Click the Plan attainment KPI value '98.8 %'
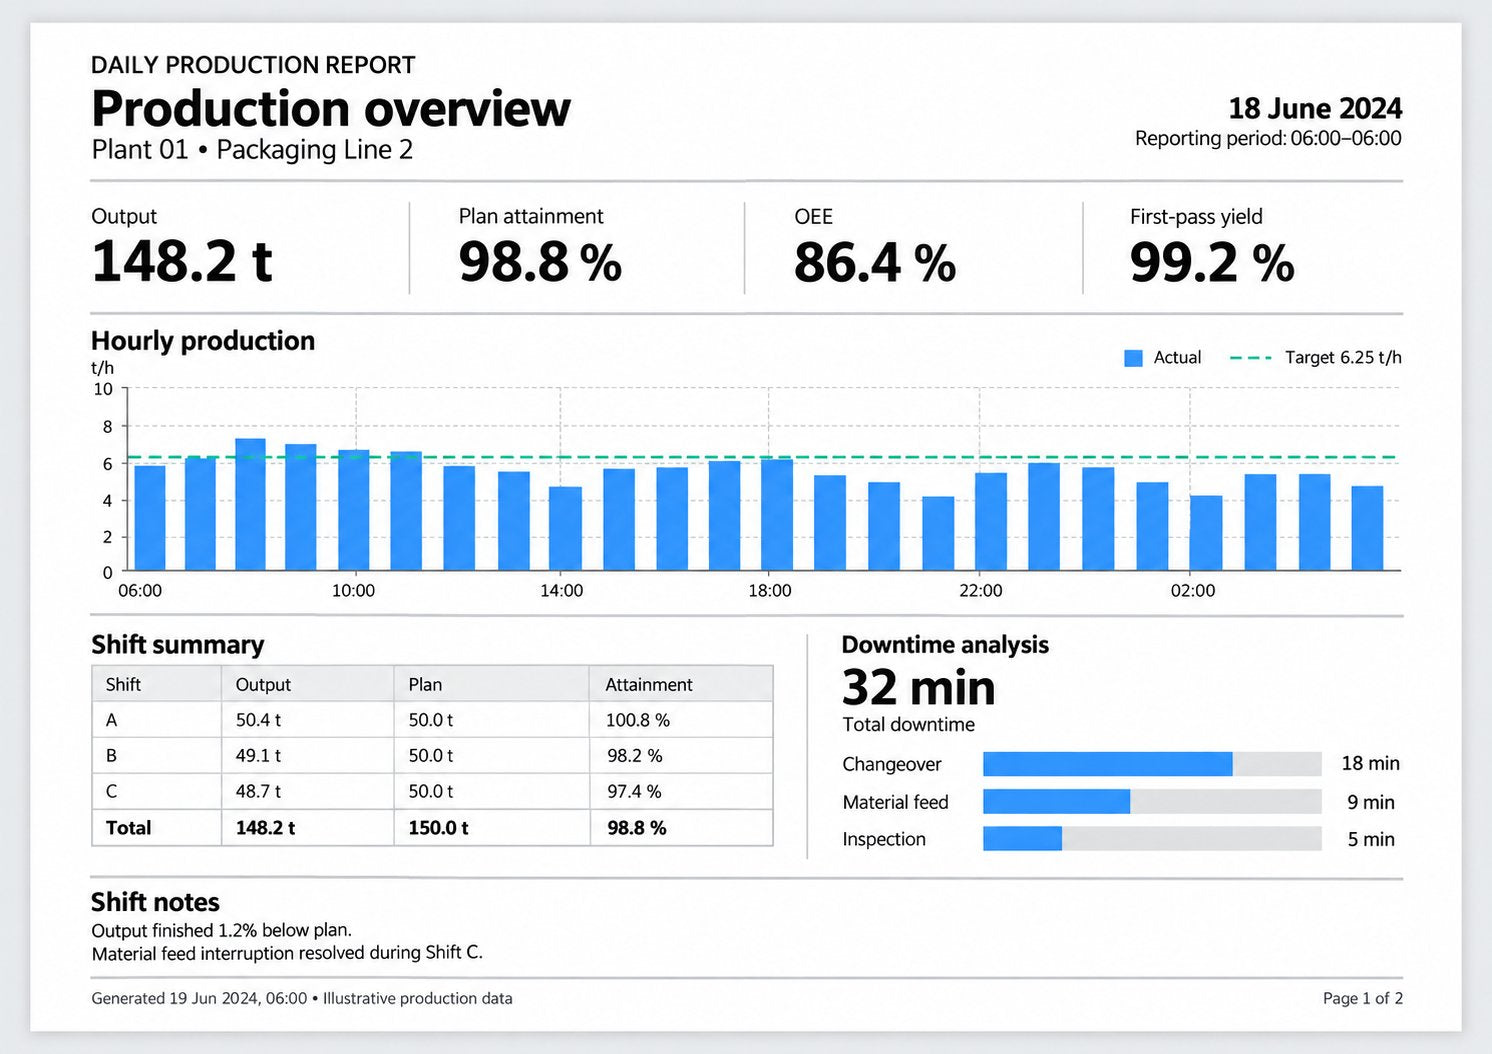 (540, 263)
